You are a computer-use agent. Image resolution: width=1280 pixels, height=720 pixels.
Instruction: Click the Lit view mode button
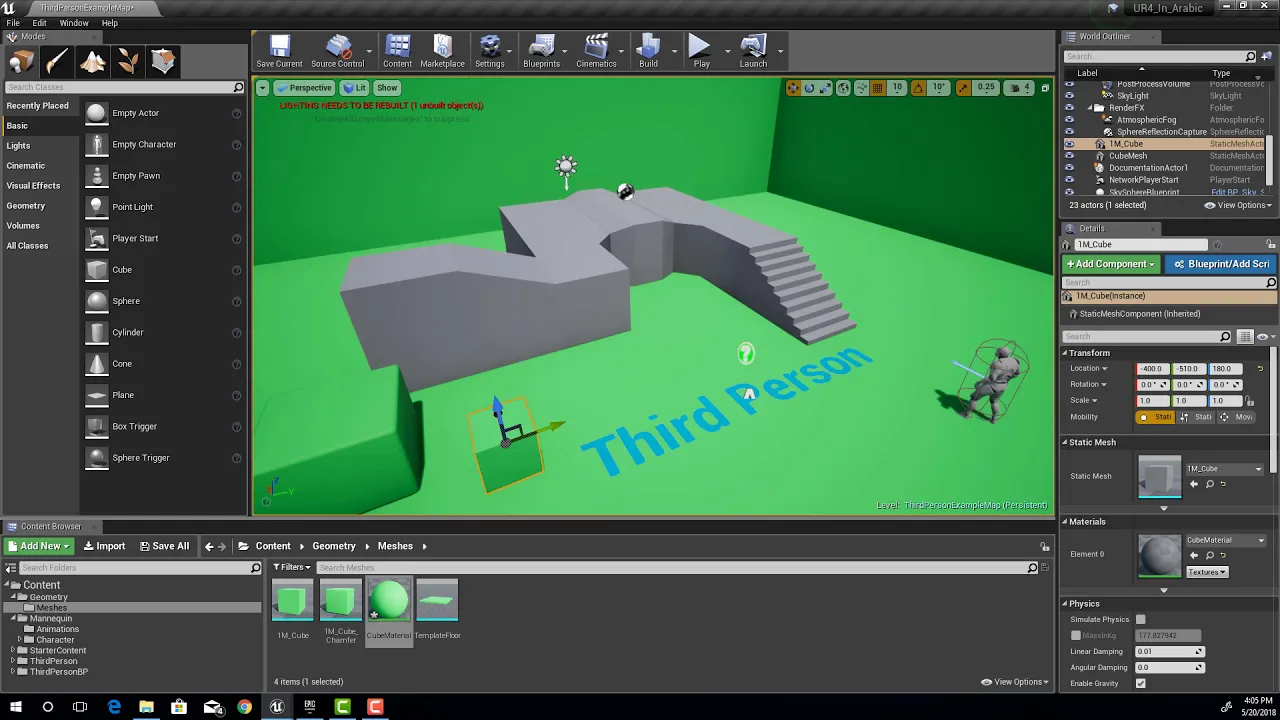point(355,88)
